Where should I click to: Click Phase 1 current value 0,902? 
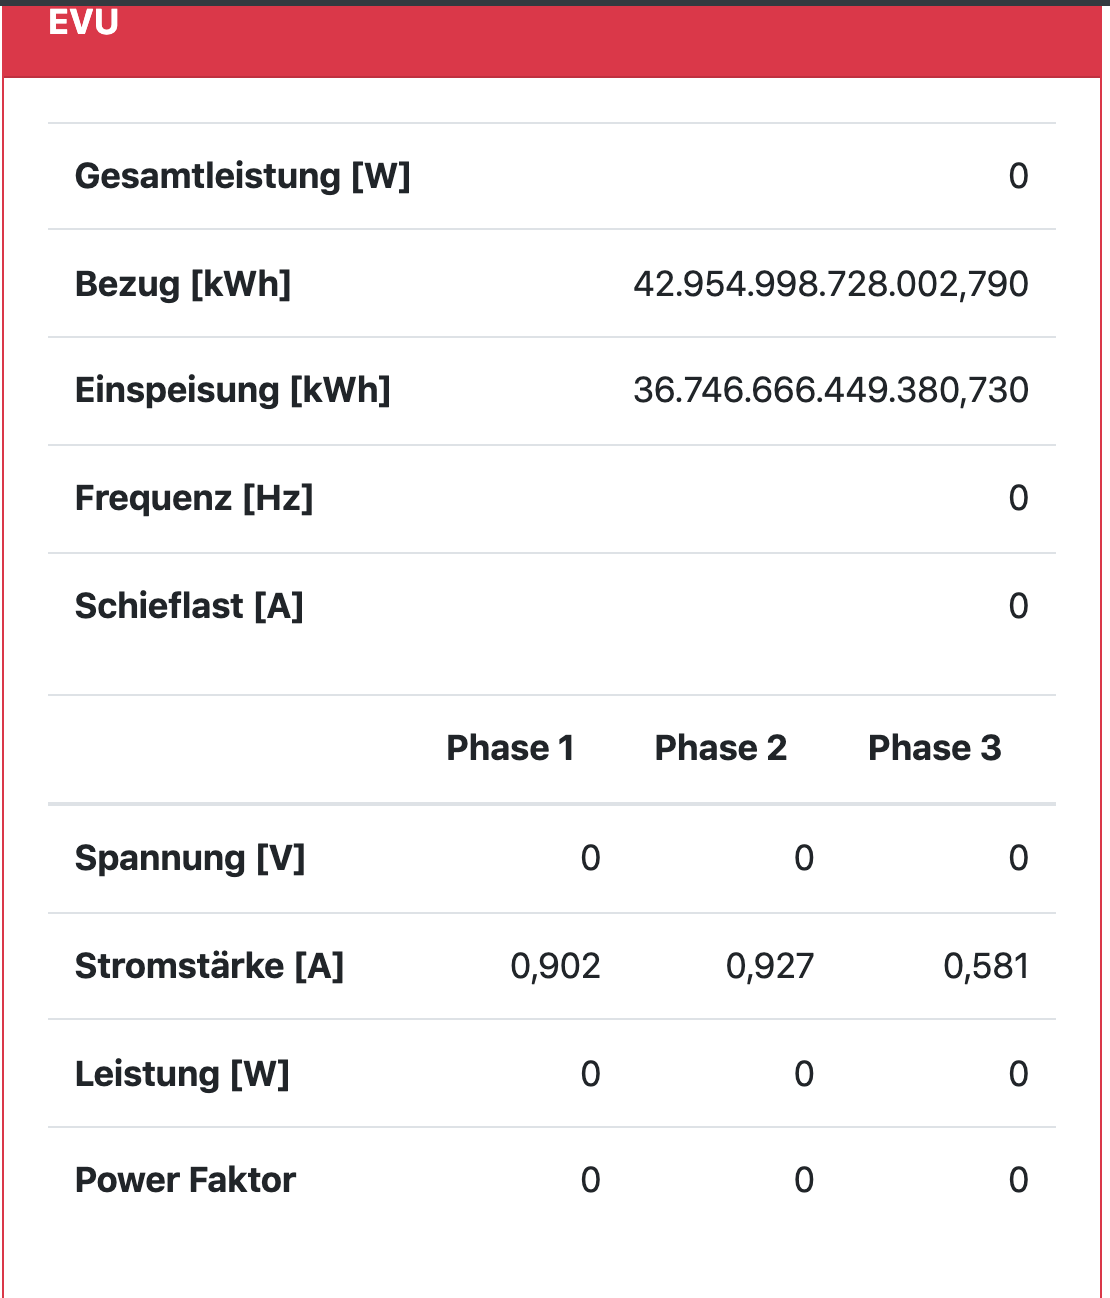tap(555, 966)
